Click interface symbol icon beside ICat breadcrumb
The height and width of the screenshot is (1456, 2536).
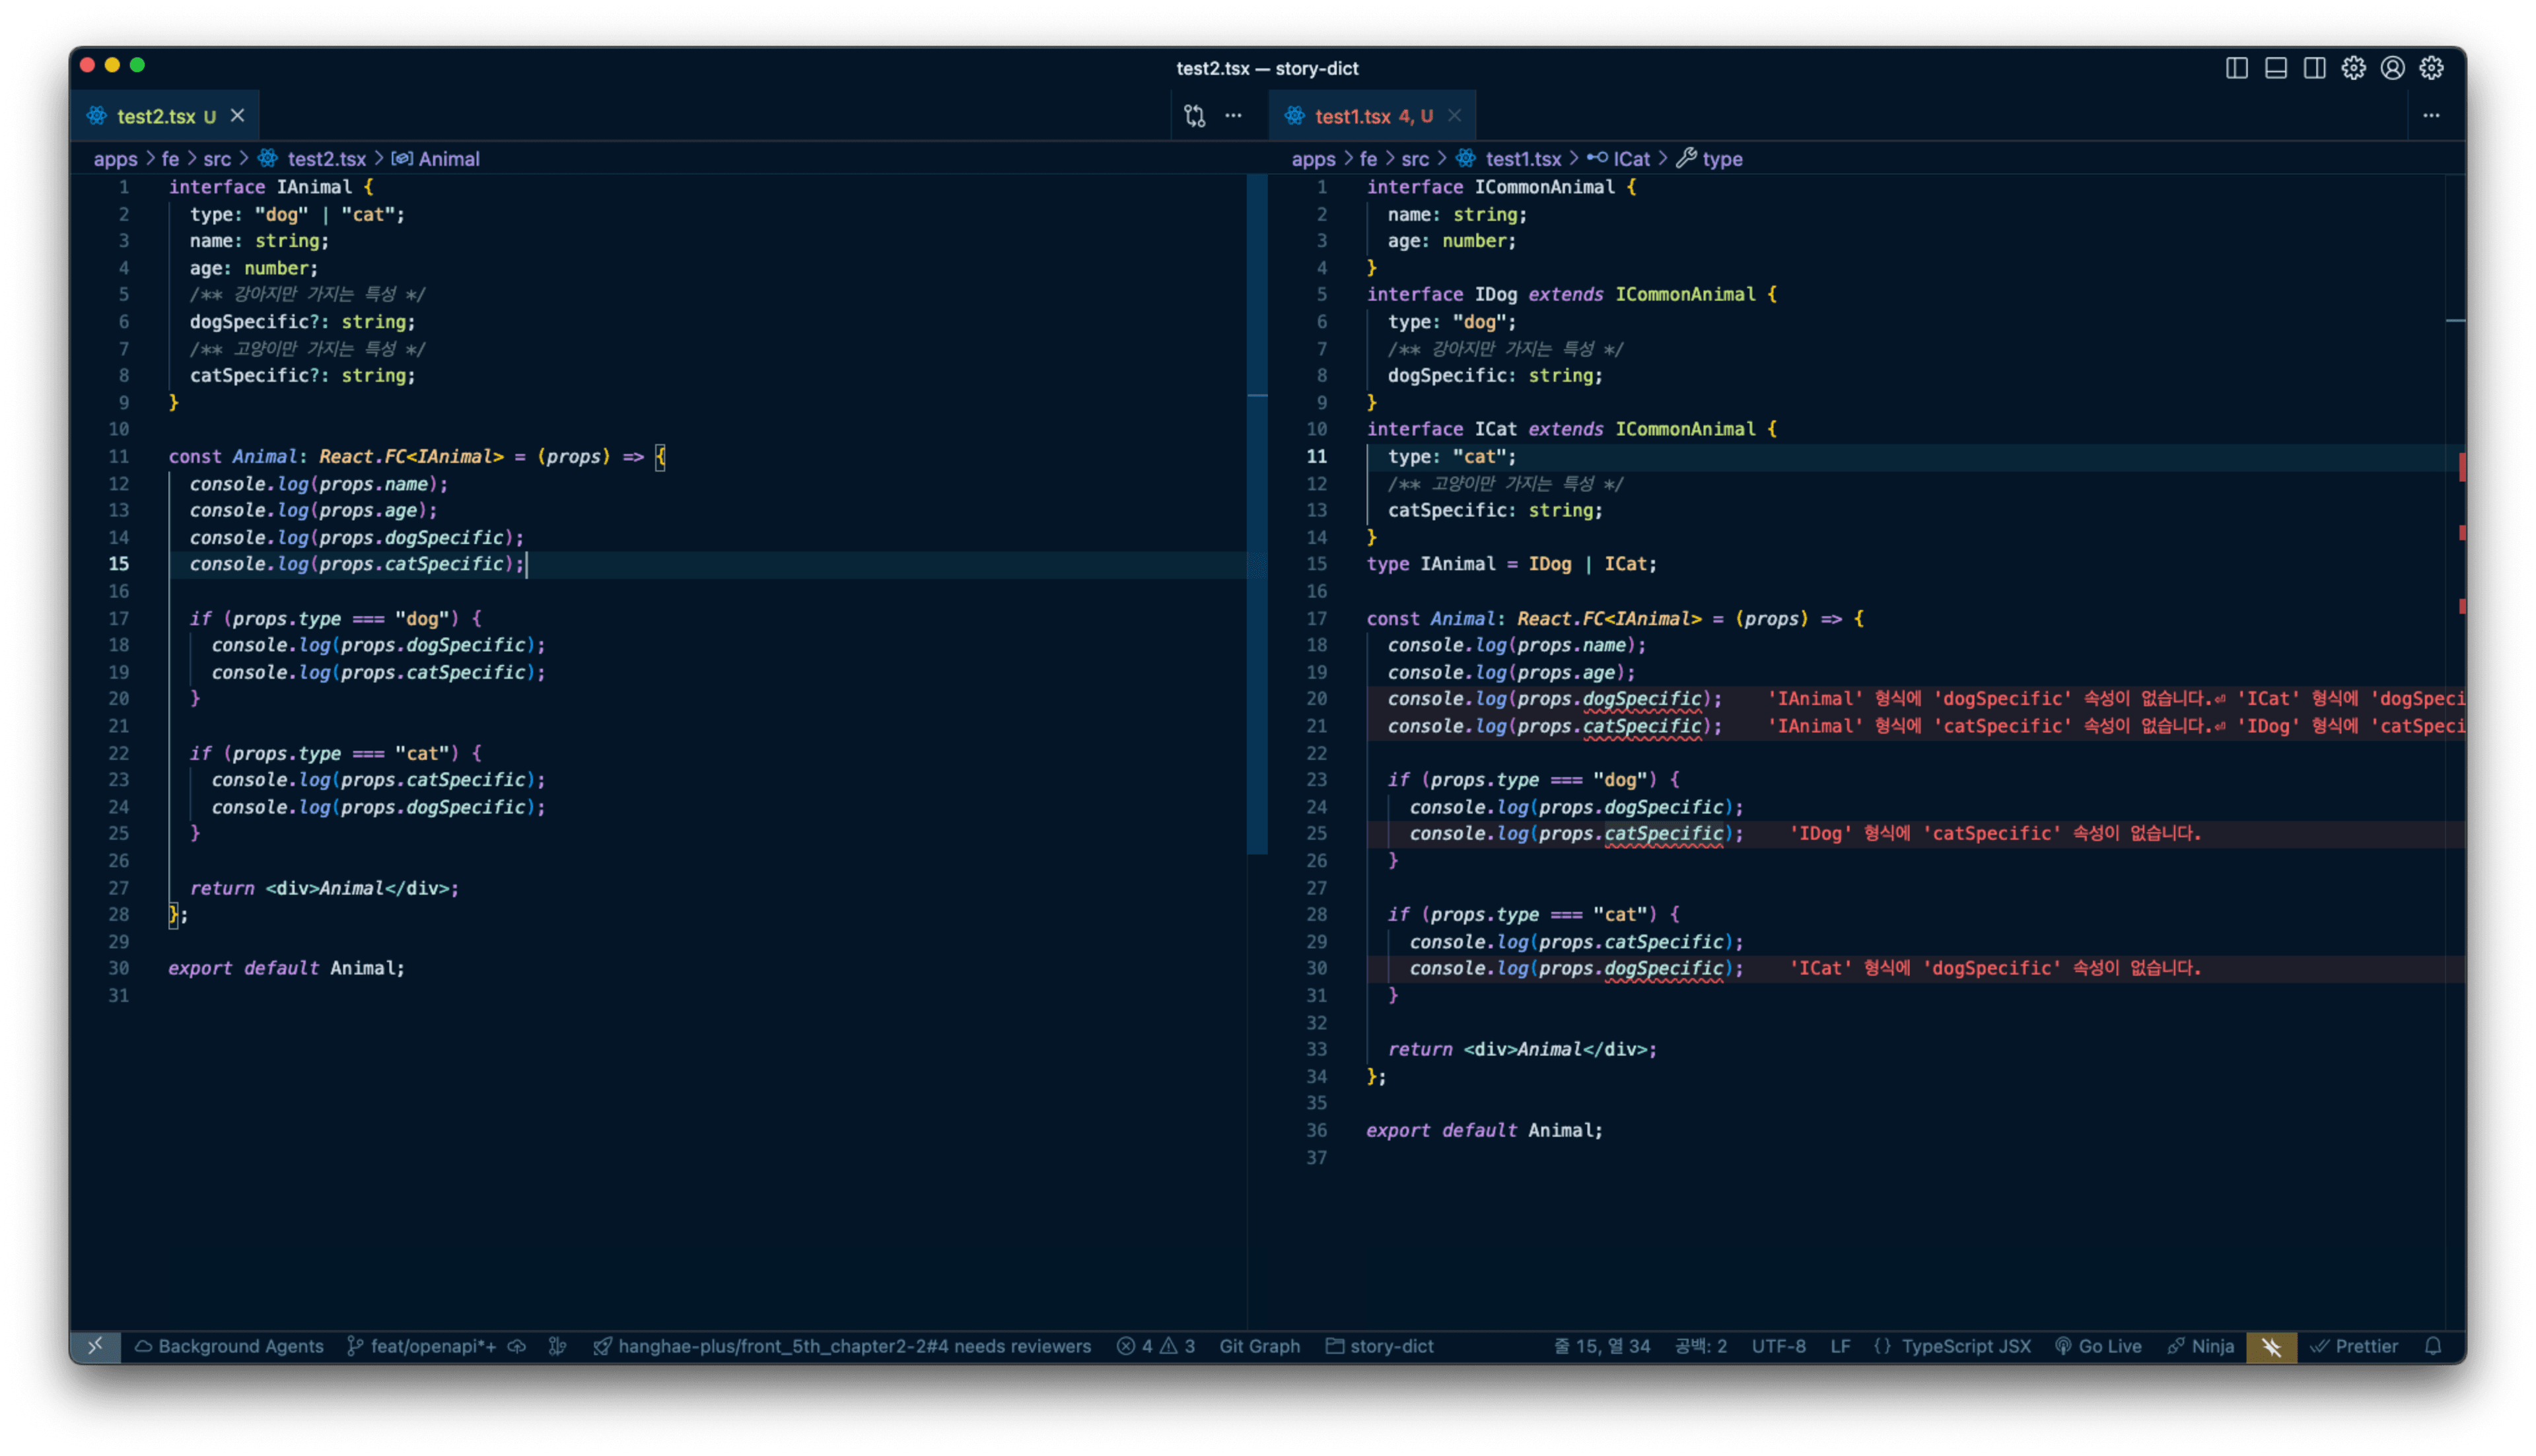(1597, 158)
